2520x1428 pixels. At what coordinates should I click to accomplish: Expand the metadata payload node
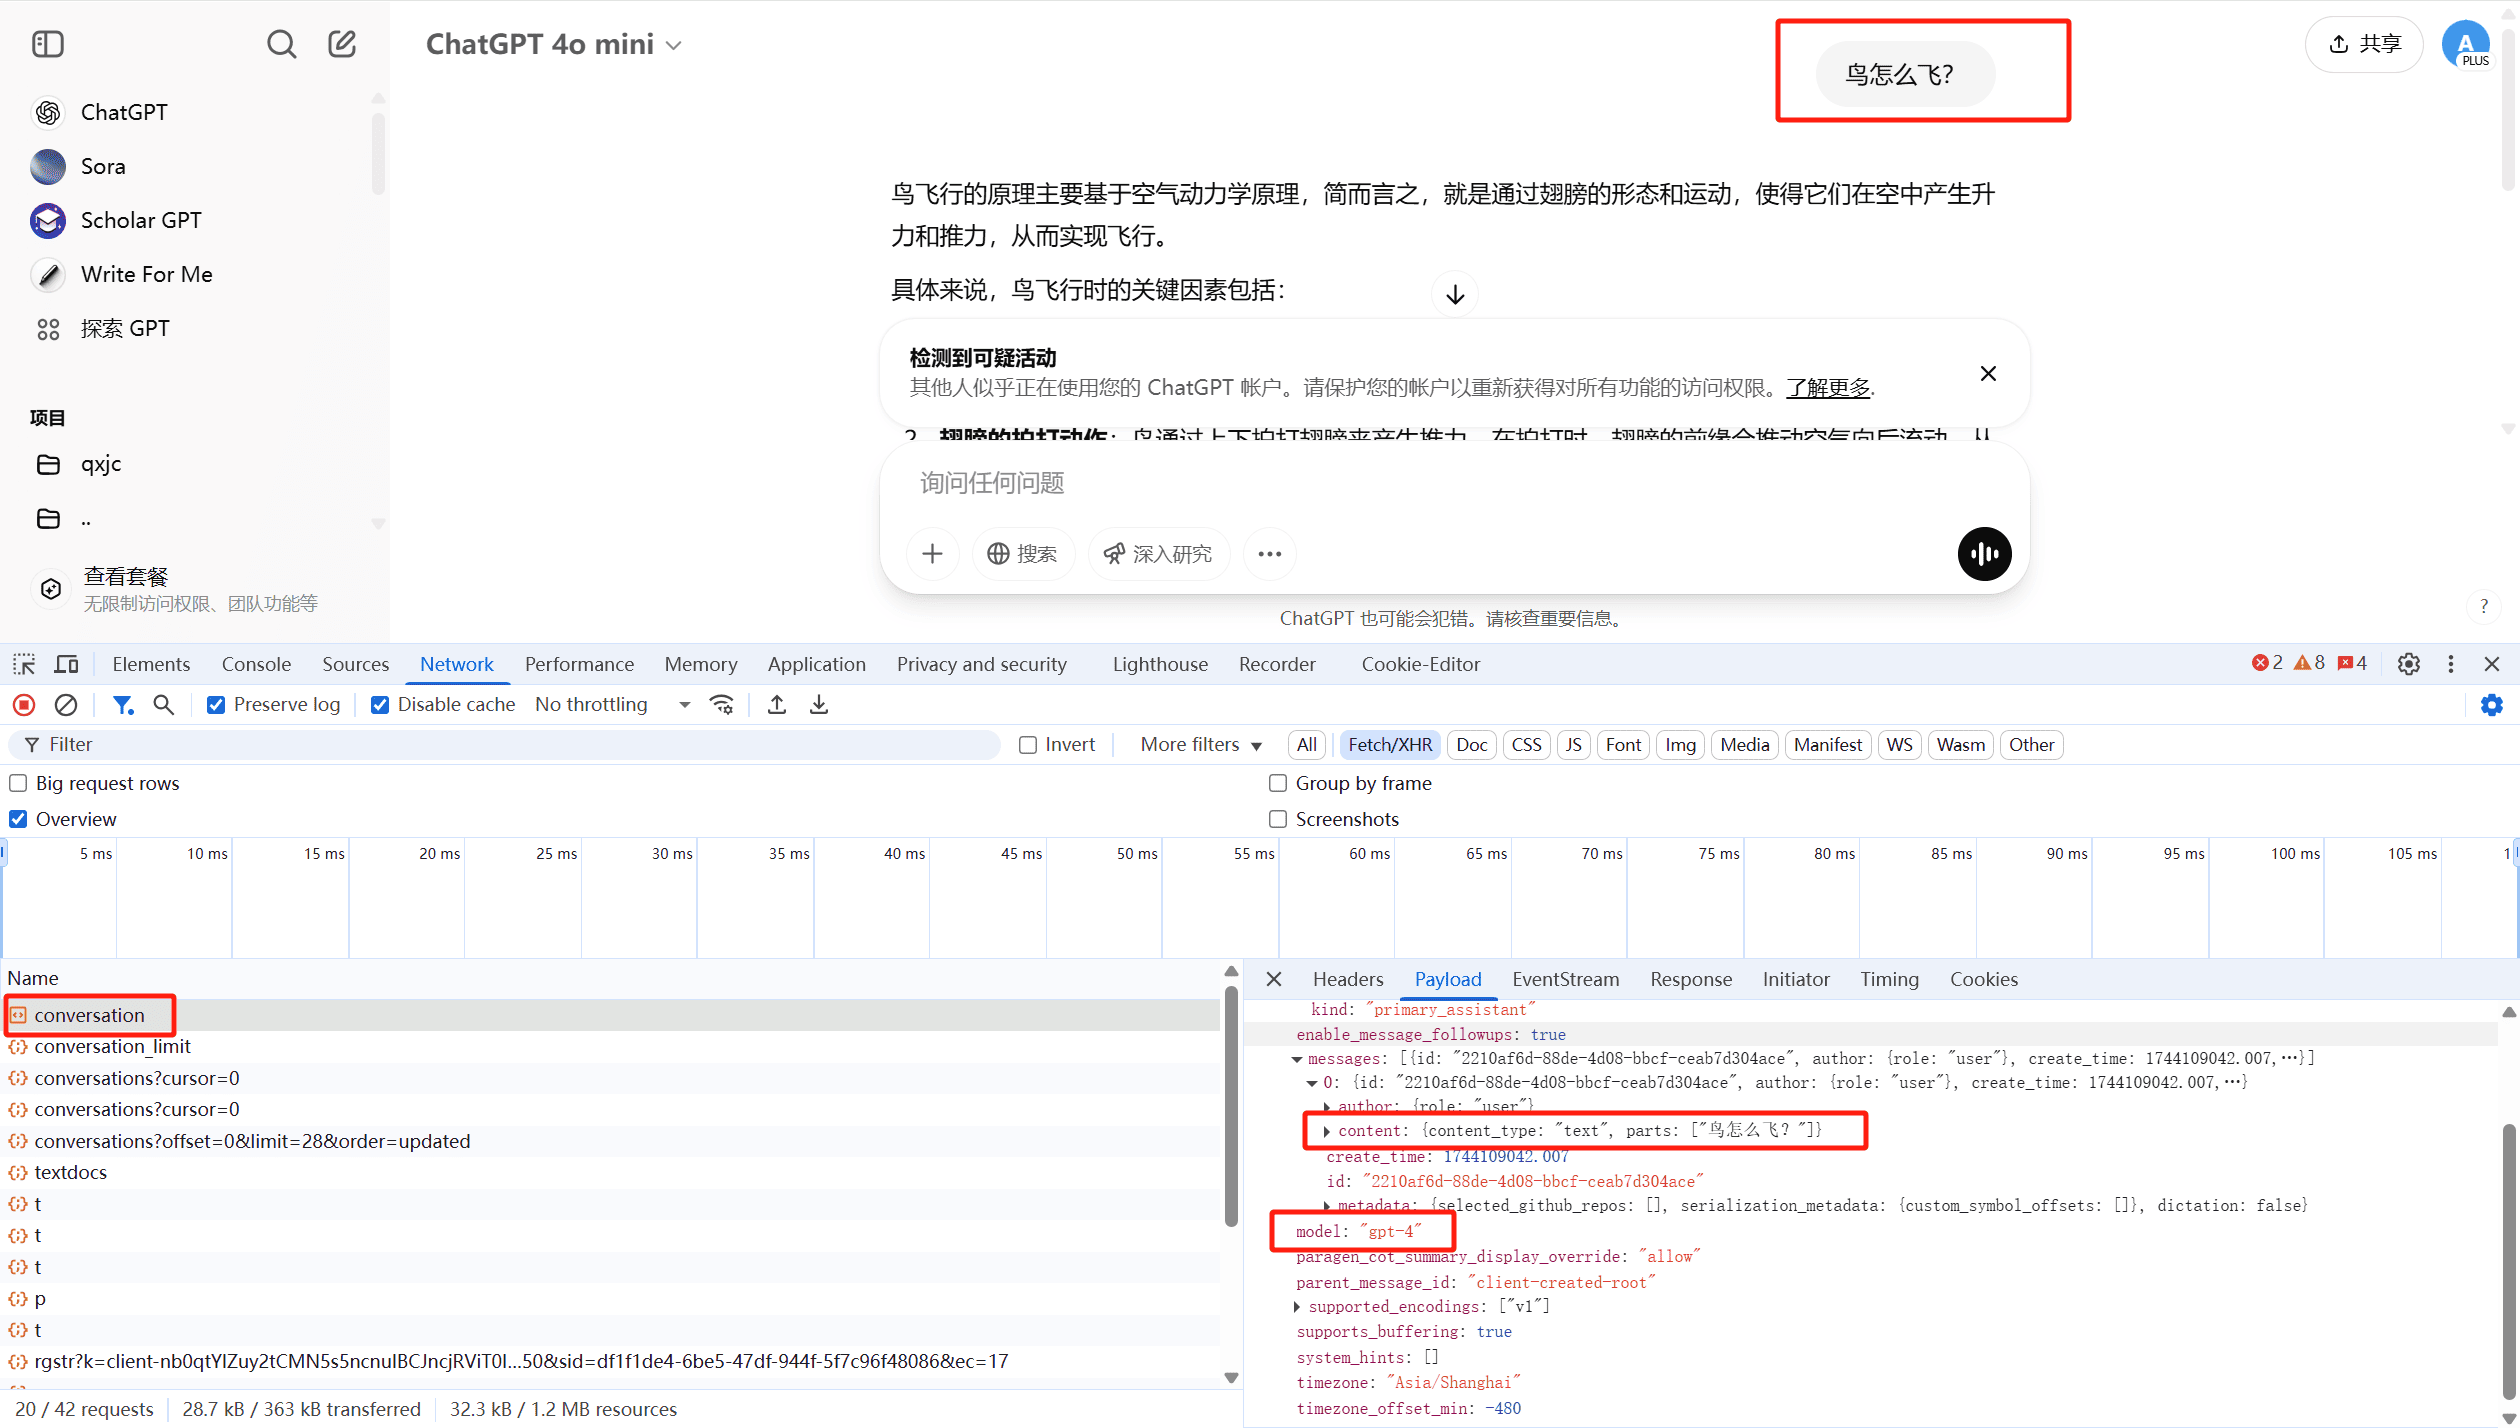(1327, 1206)
